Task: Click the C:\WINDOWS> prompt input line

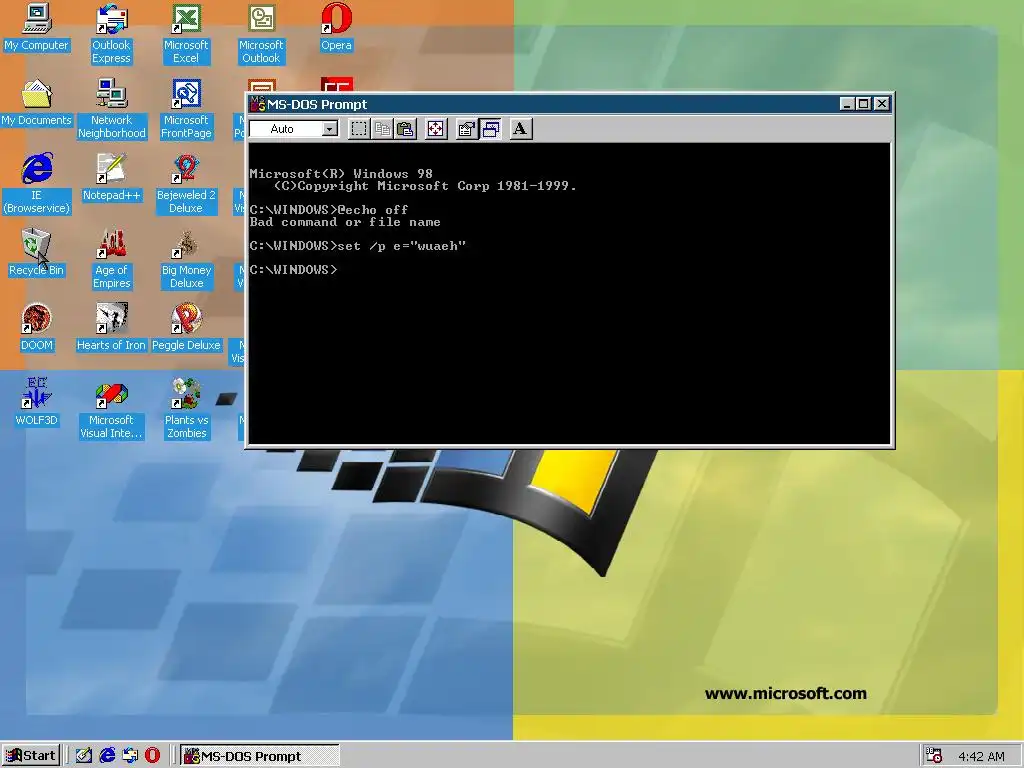Action: (x=293, y=269)
